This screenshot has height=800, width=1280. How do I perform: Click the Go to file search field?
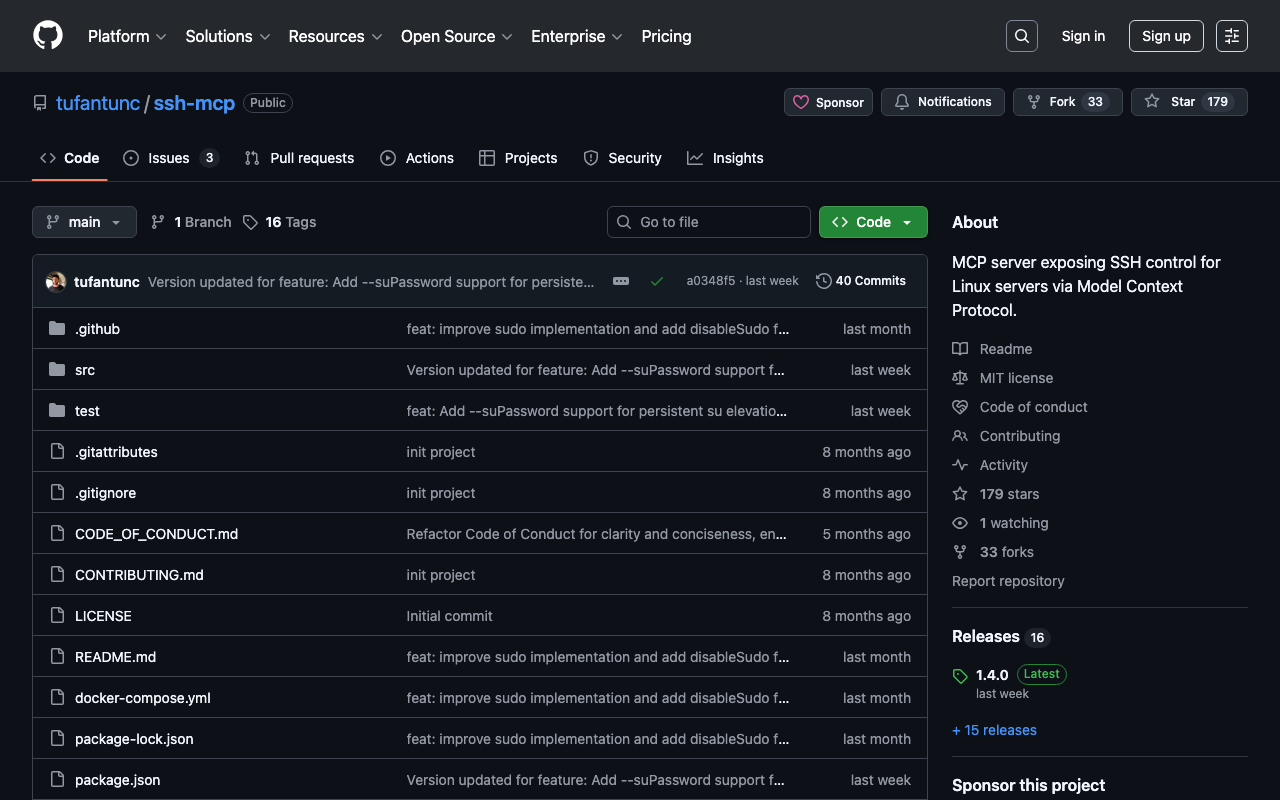(709, 222)
